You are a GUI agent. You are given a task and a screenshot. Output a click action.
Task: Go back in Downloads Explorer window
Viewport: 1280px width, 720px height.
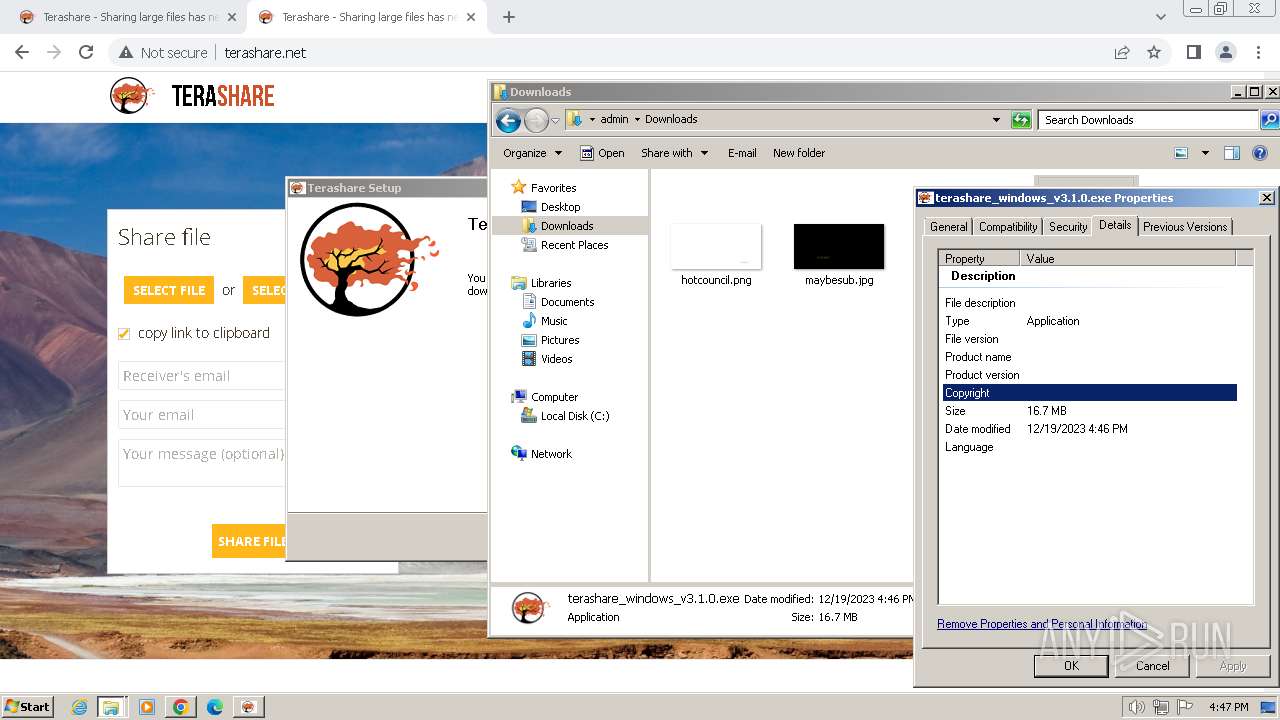[508, 121]
